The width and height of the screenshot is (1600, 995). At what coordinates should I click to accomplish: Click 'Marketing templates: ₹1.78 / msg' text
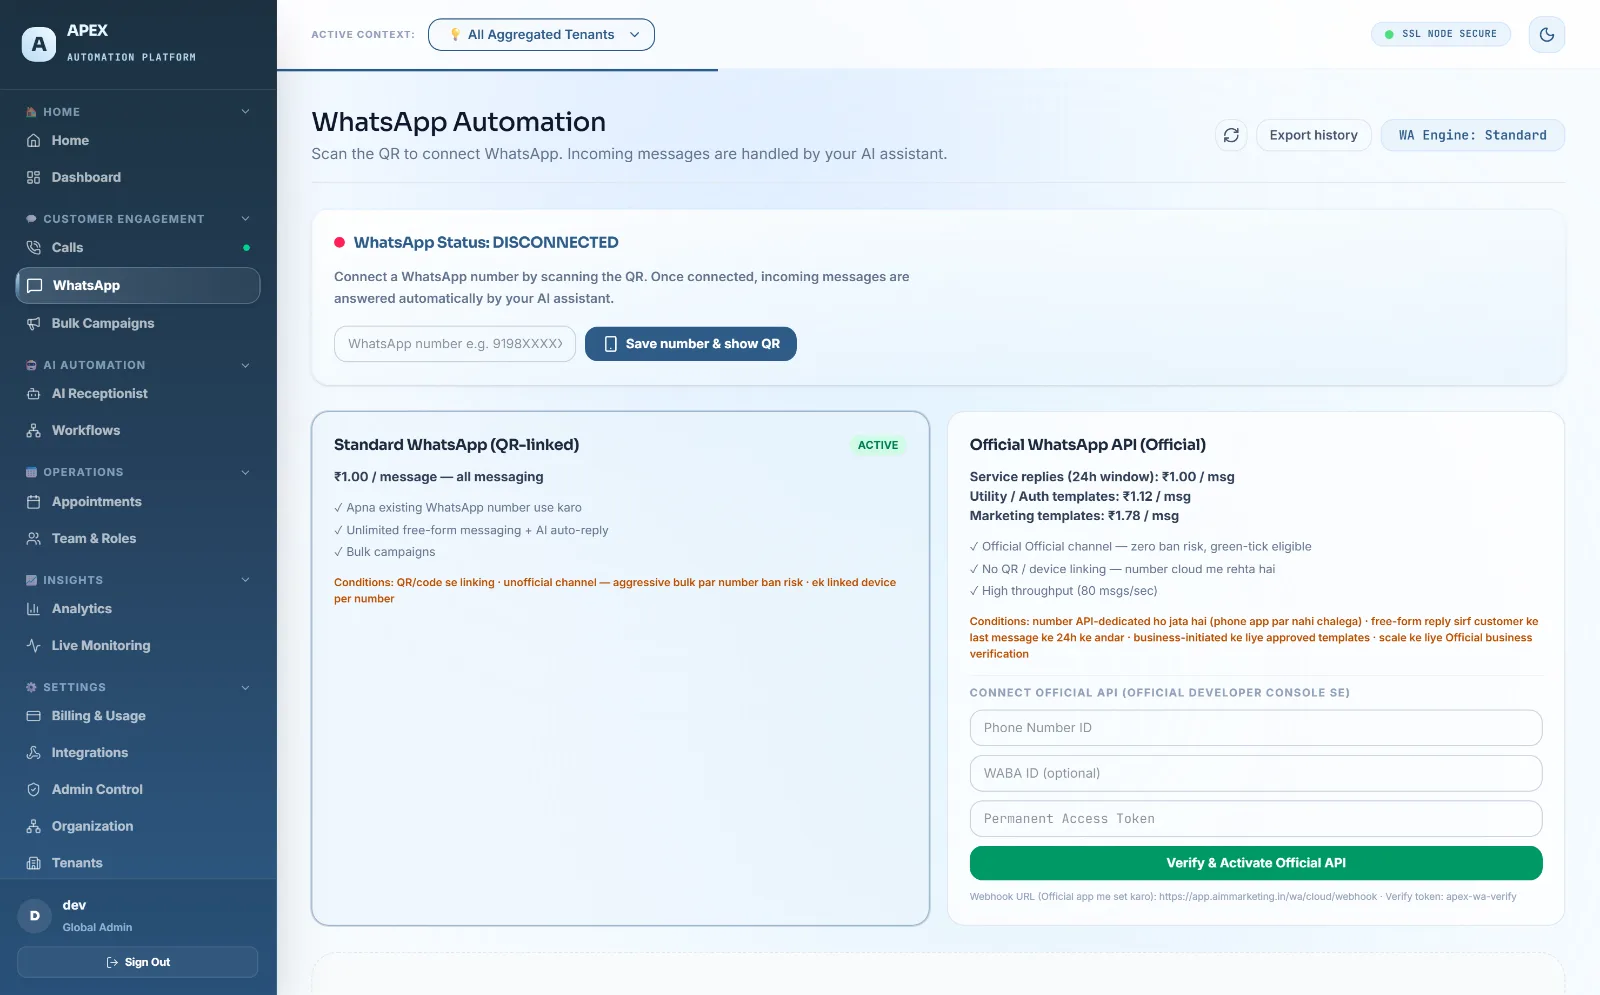[1074, 516]
